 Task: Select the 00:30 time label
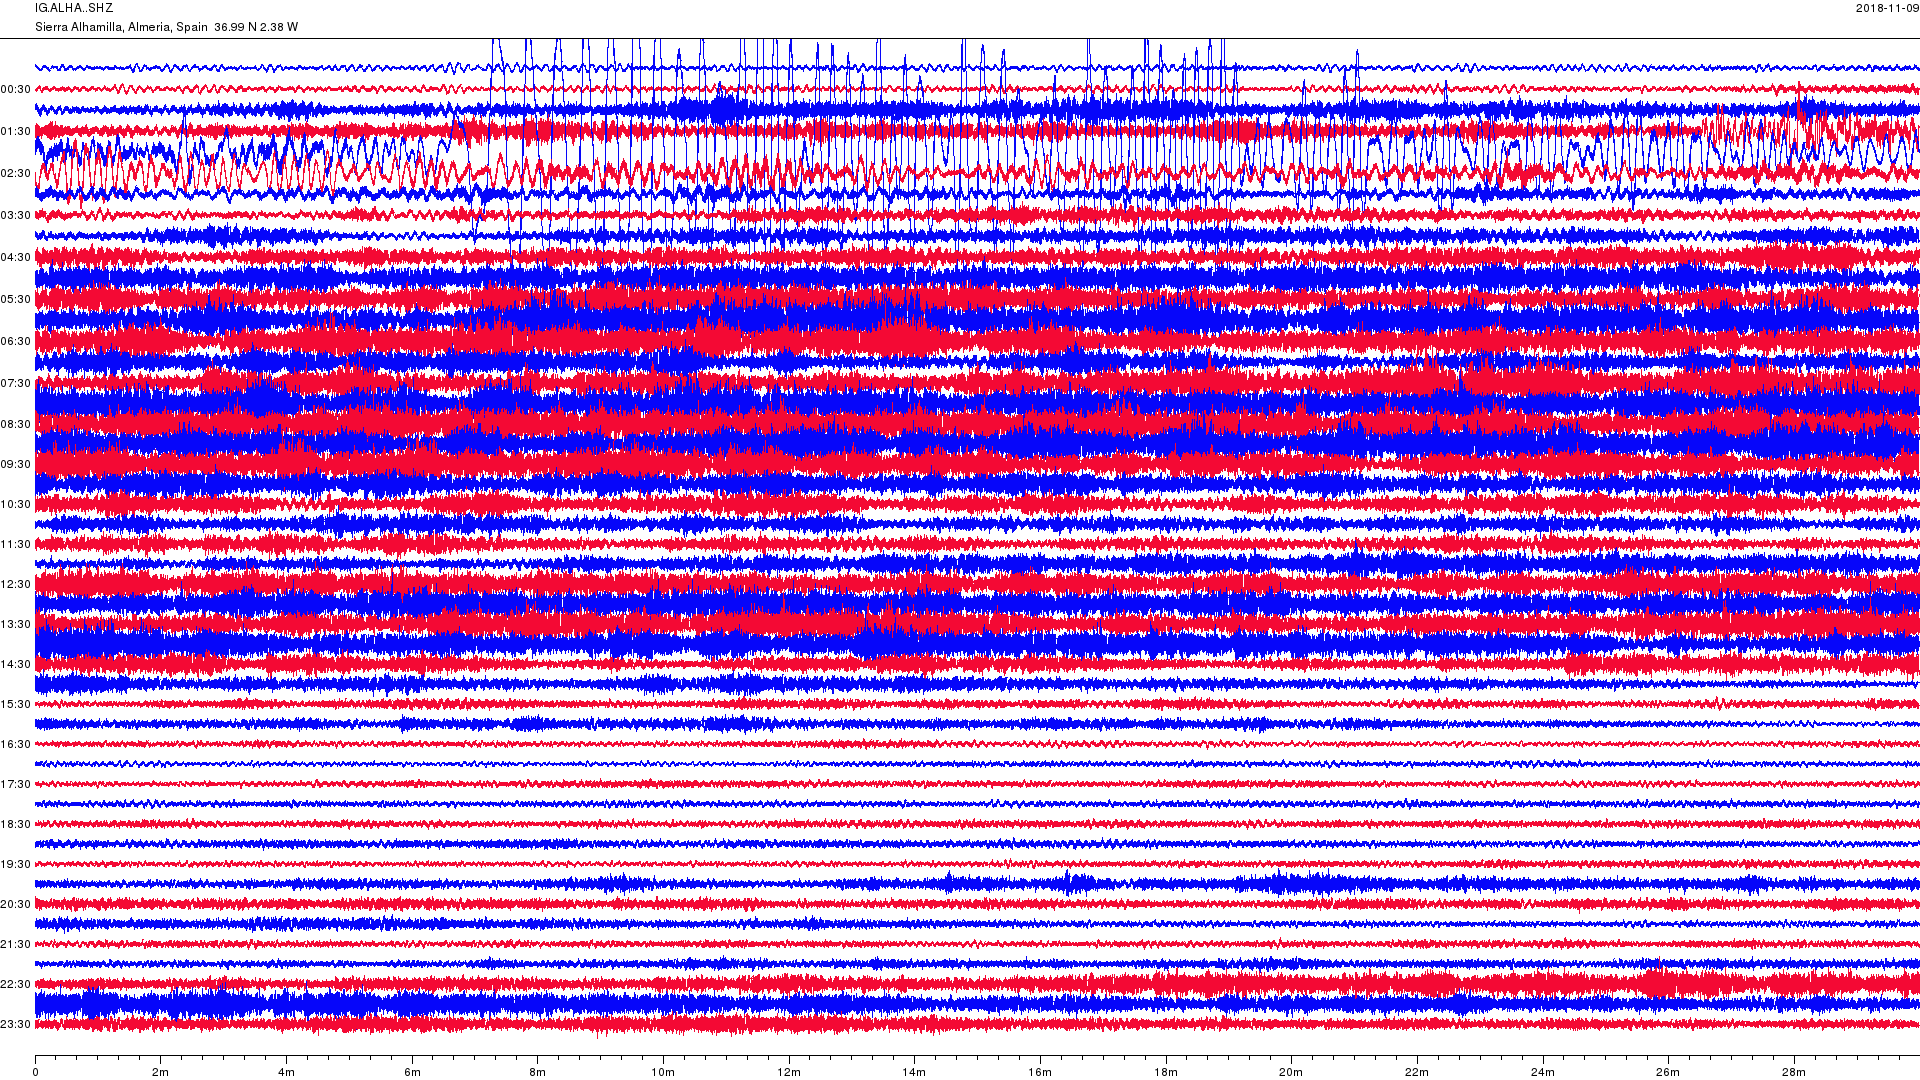coord(16,90)
